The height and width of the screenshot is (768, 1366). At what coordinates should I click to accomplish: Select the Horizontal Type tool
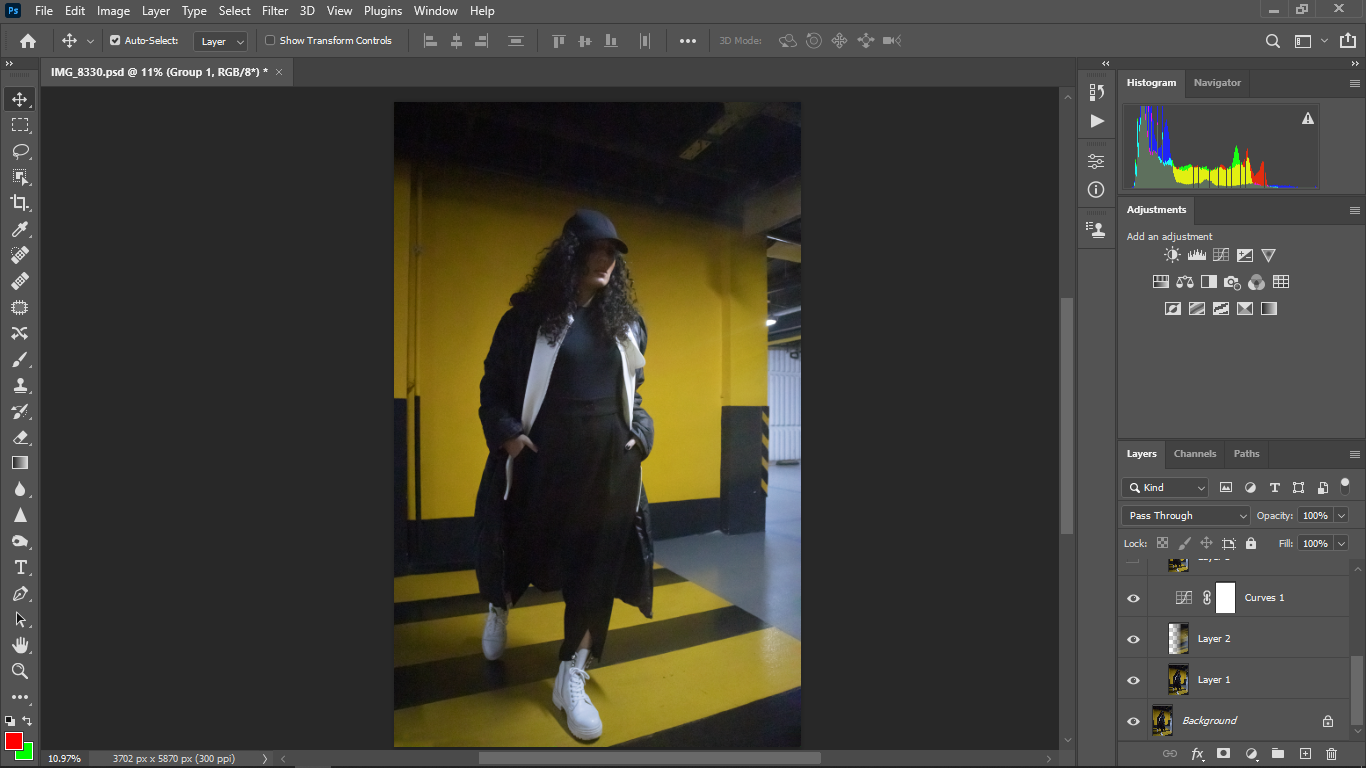click(20, 567)
